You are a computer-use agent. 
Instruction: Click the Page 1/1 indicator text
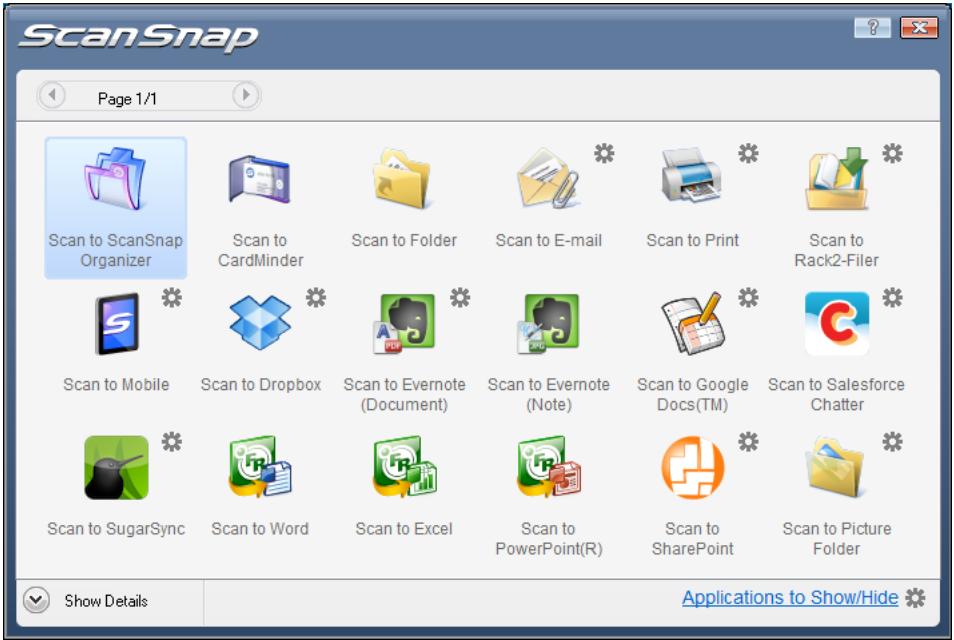[127, 99]
